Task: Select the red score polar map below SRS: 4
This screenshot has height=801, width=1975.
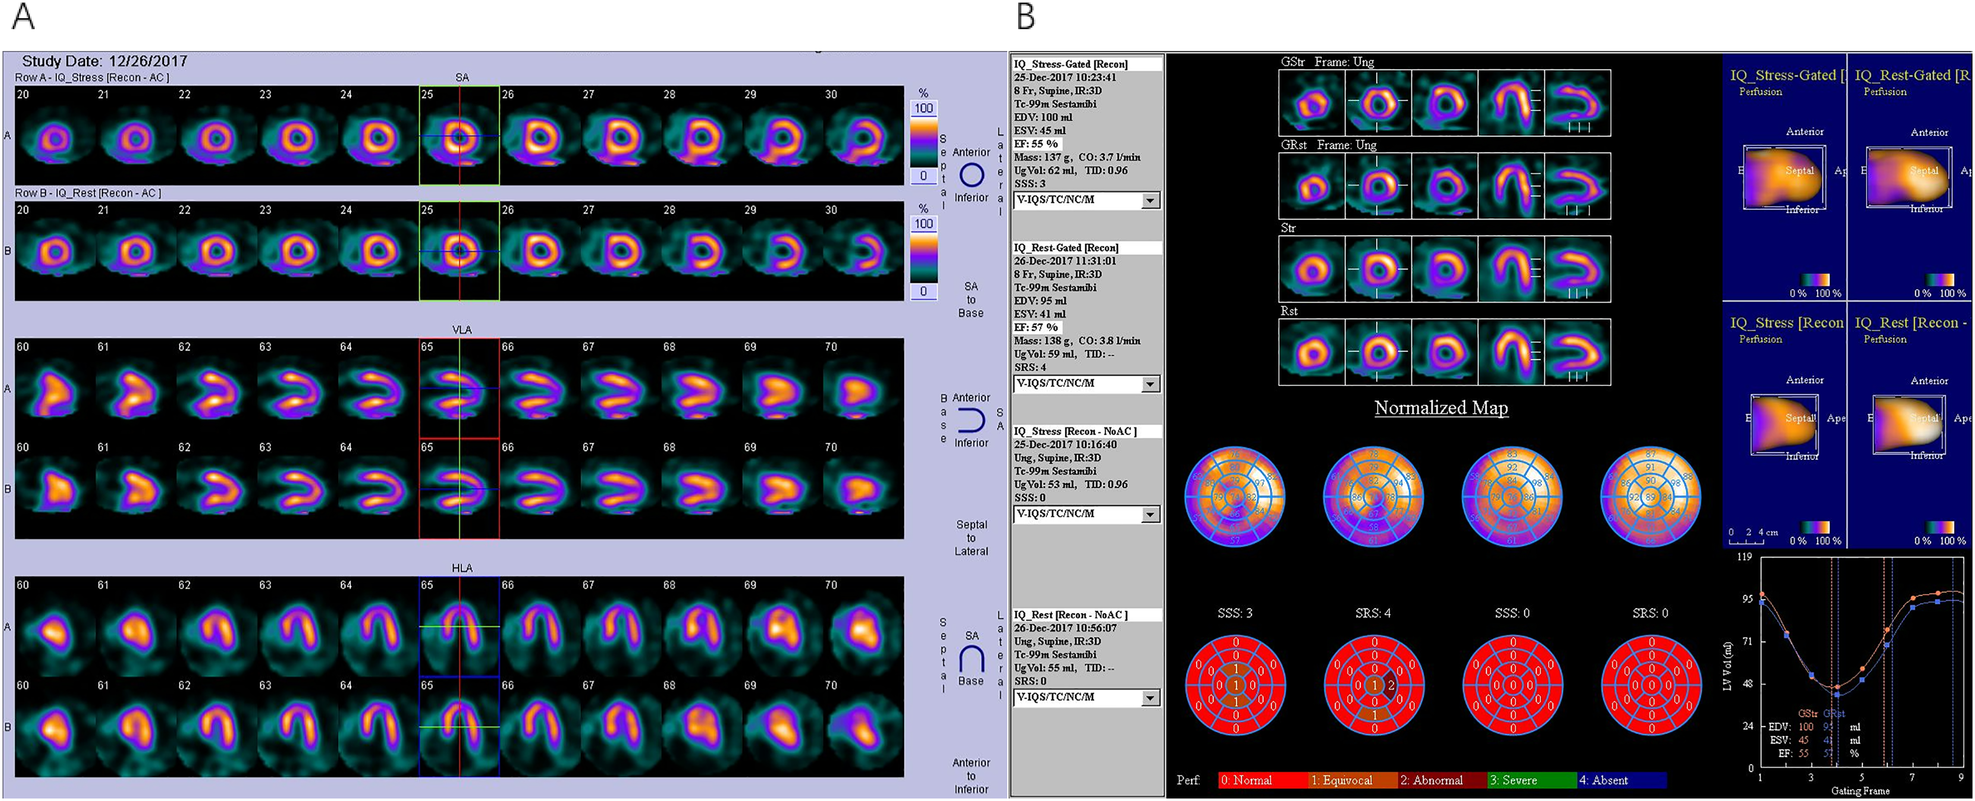Action: (1373, 685)
